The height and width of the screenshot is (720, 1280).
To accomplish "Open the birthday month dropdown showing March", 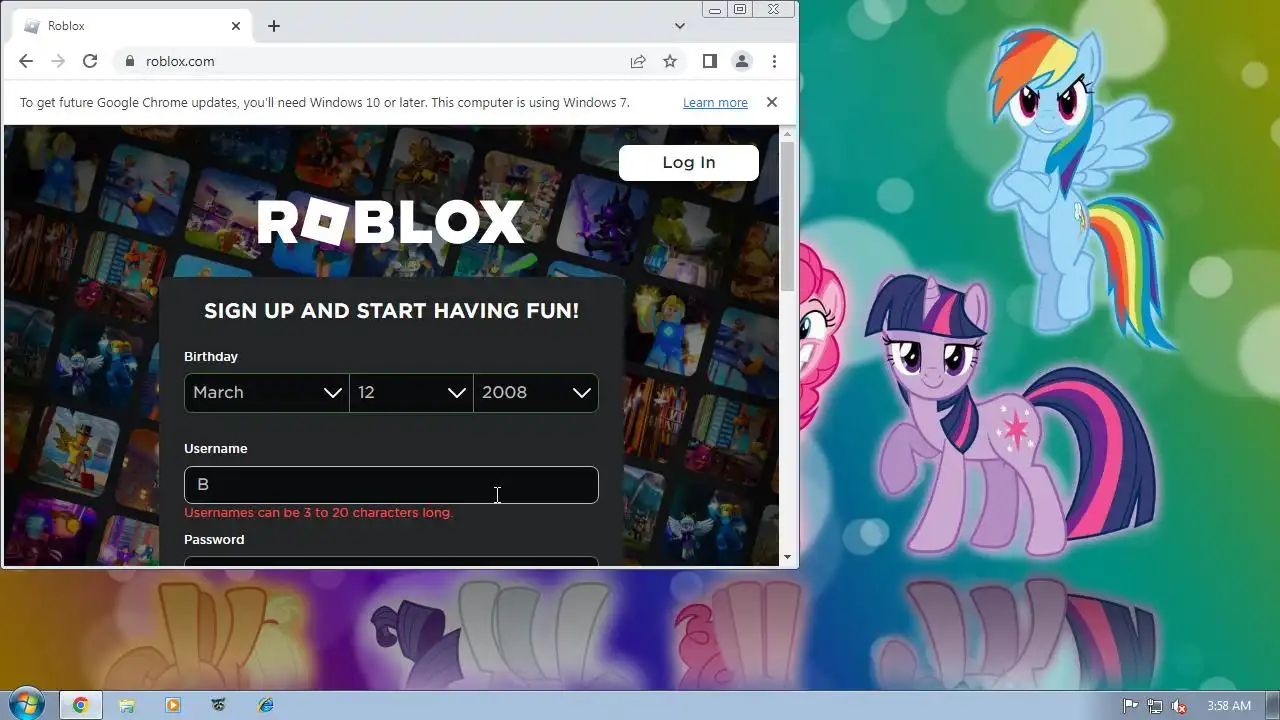I will click(x=267, y=393).
